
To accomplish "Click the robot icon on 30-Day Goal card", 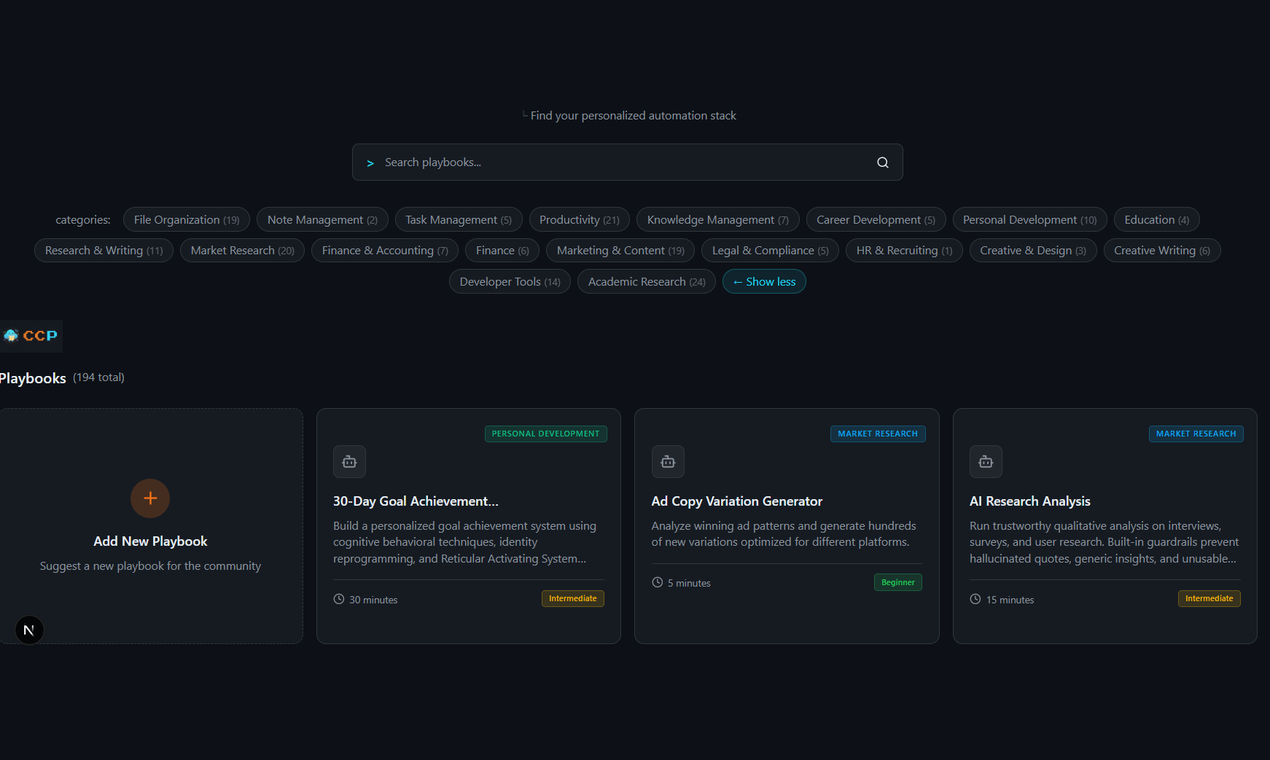I will point(349,461).
